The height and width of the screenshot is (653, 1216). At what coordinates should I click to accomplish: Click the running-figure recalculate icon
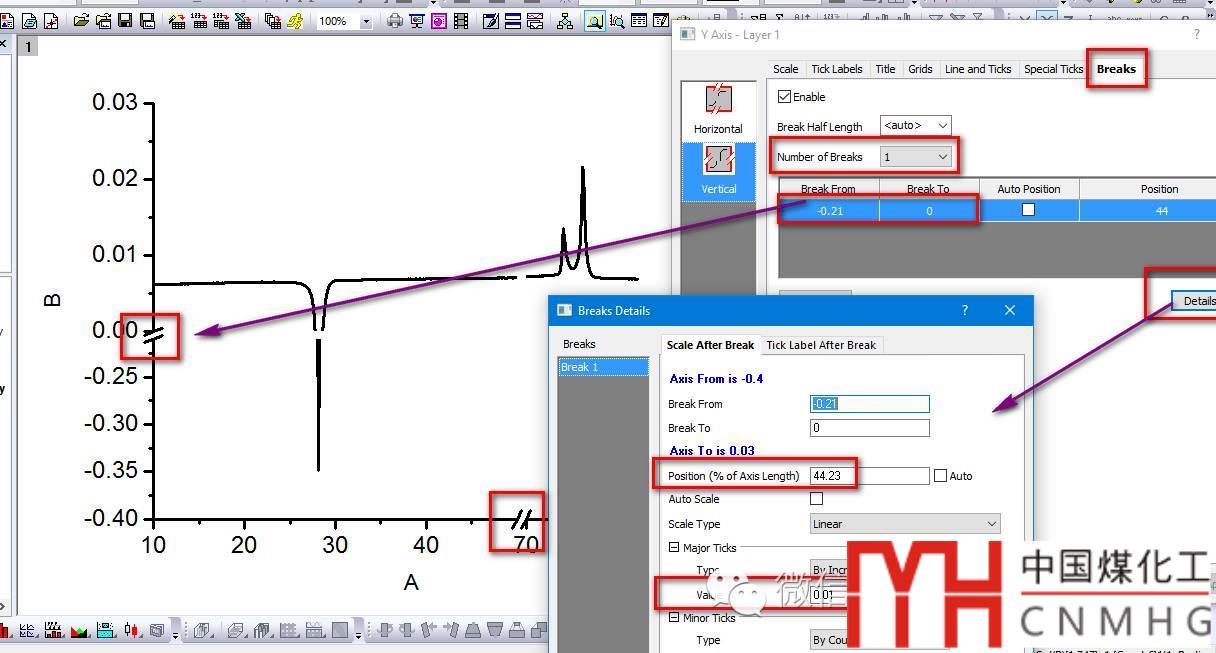tap(295, 21)
